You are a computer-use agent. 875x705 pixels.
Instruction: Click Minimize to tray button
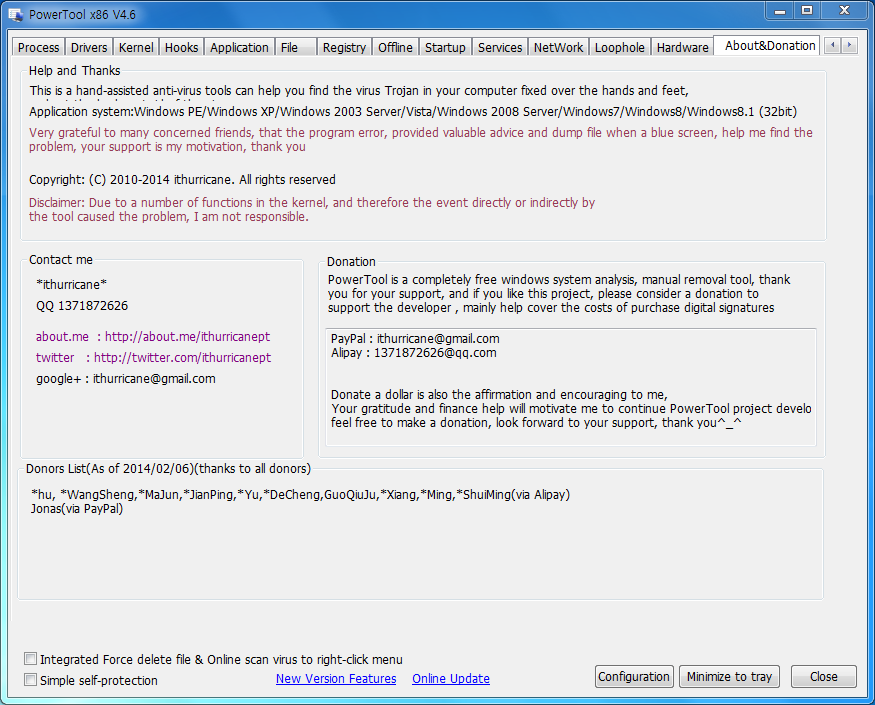point(729,677)
